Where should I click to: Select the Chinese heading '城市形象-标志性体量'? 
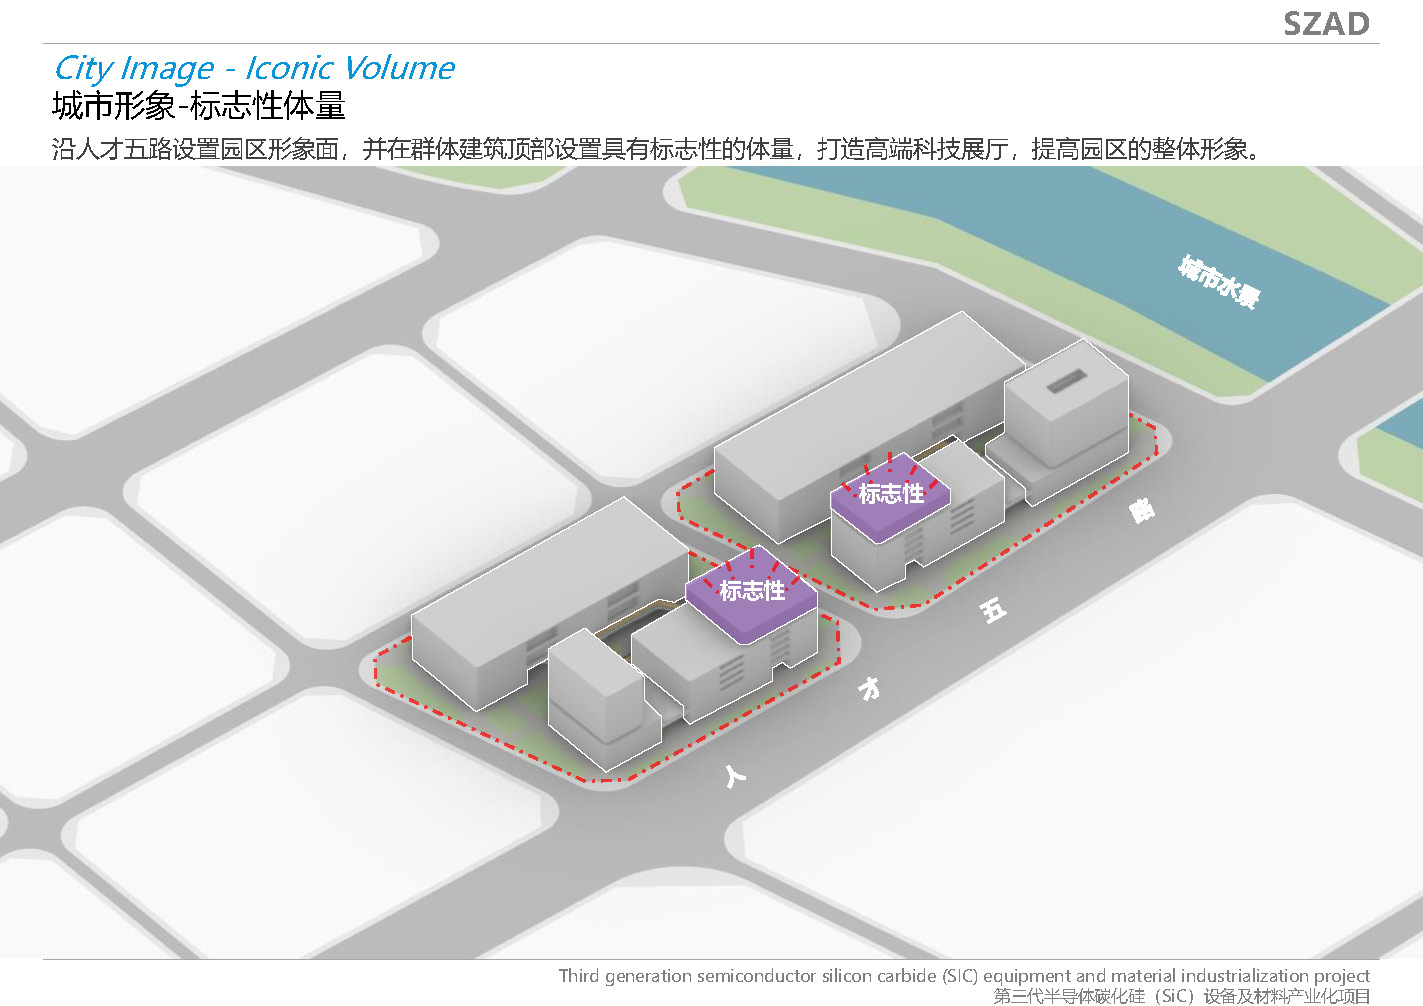pyautogui.click(x=199, y=106)
